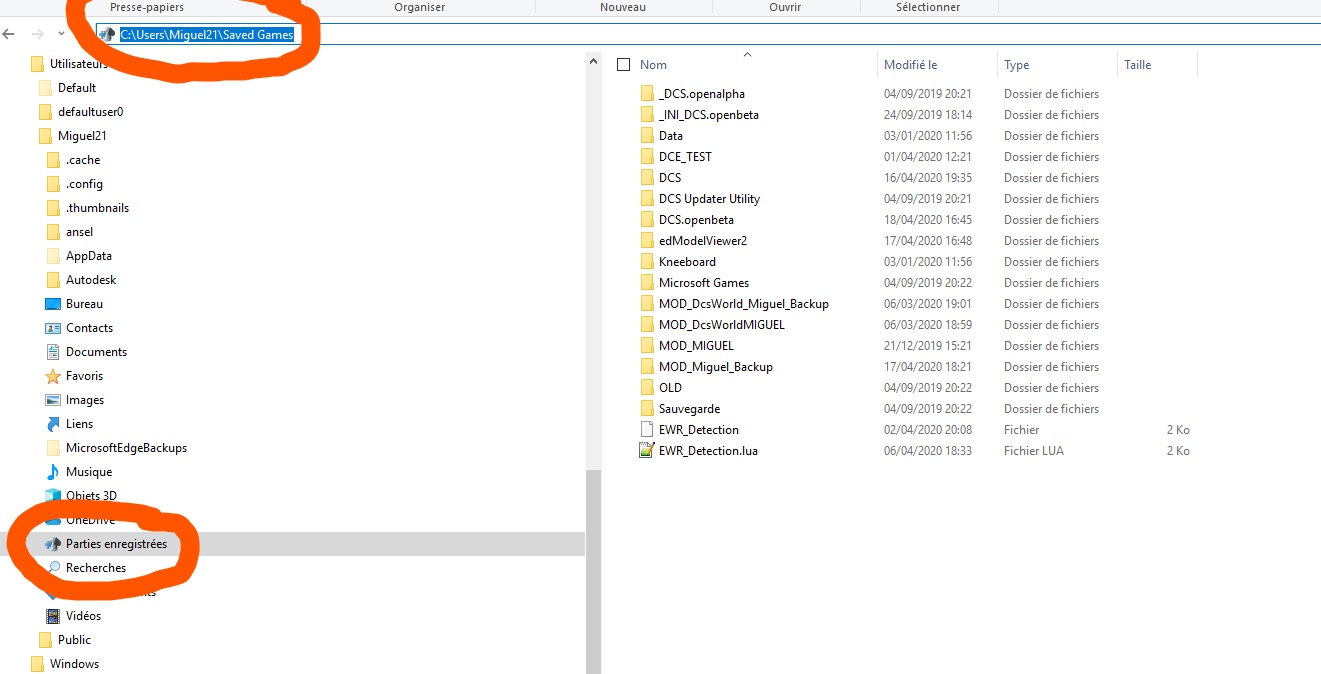Click the _DCS.openalpha folder icon
Image resolution: width=1321 pixels, height=674 pixels.
tap(646, 94)
